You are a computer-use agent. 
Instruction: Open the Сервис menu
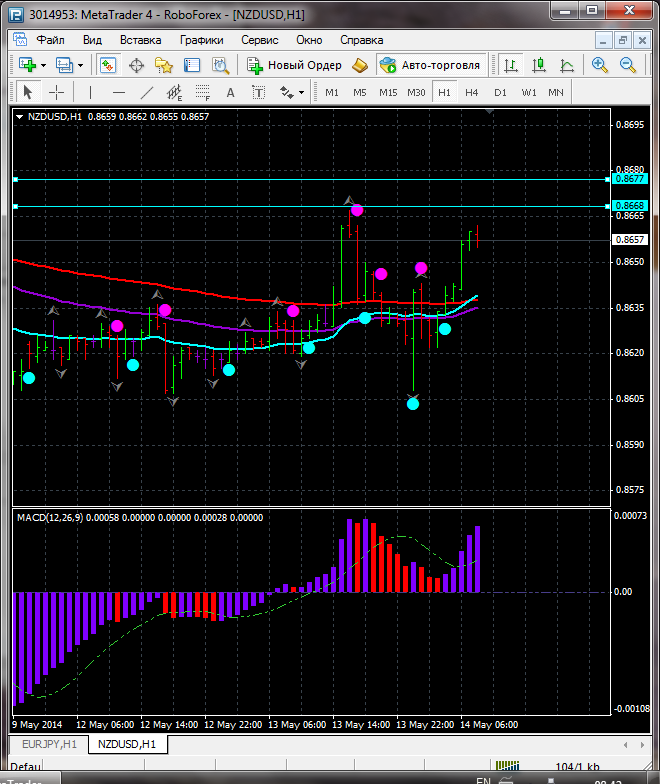pyautogui.click(x=259, y=40)
